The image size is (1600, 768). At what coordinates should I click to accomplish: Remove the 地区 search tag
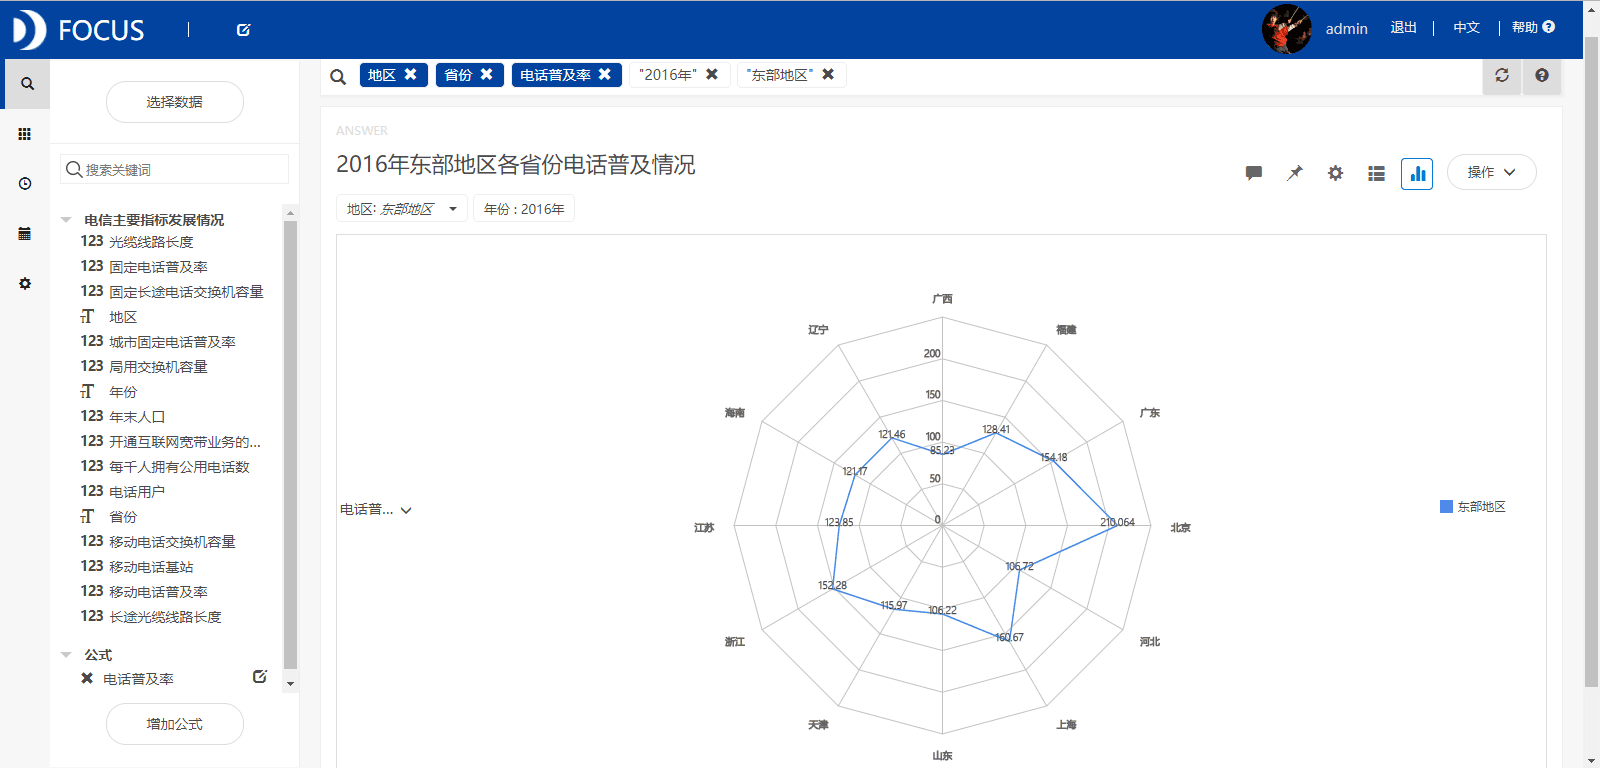pyautogui.click(x=410, y=74)
